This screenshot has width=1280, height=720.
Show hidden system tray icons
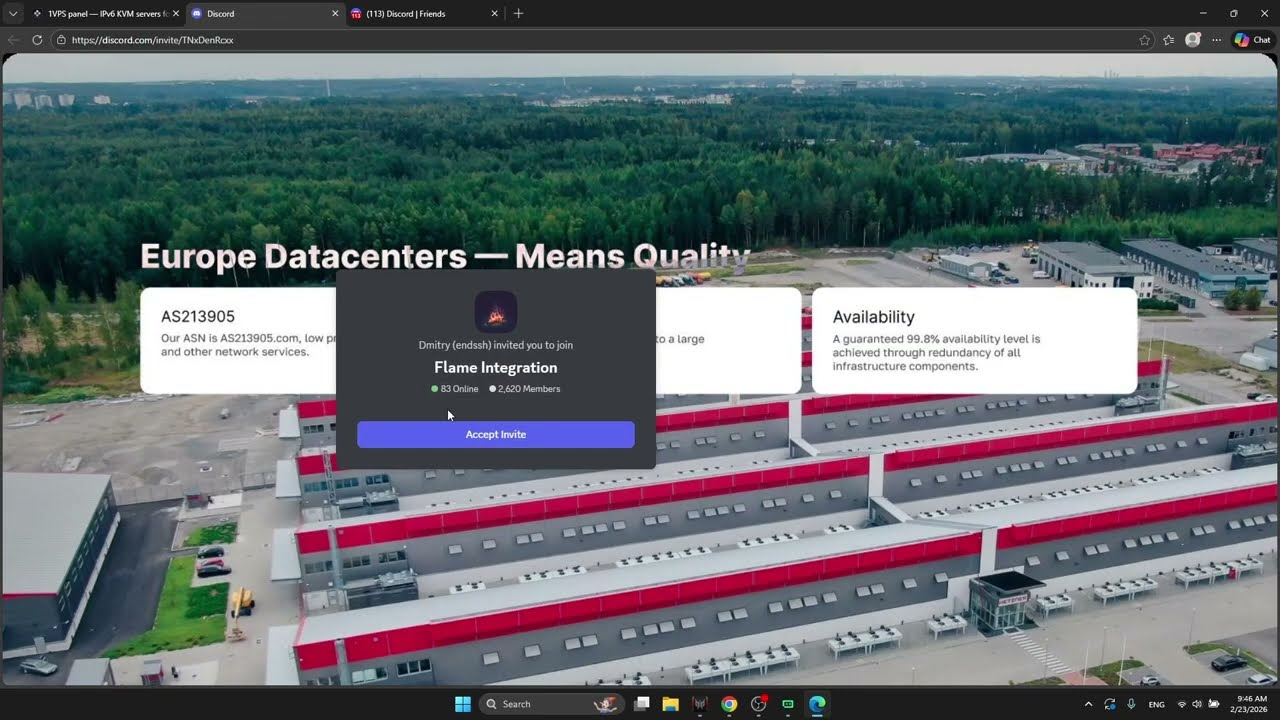pyautogui.click(x=1088, y=704)
